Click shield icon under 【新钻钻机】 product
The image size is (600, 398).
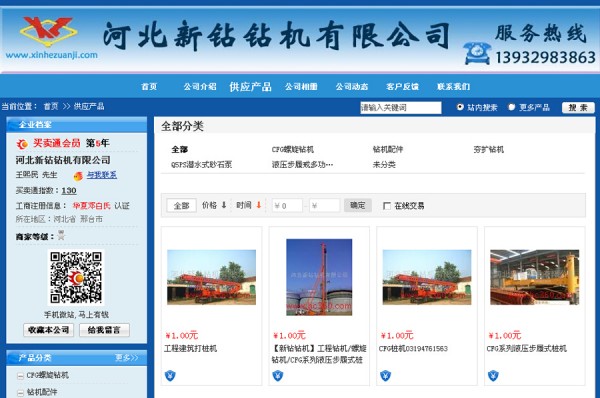point(278,376)
